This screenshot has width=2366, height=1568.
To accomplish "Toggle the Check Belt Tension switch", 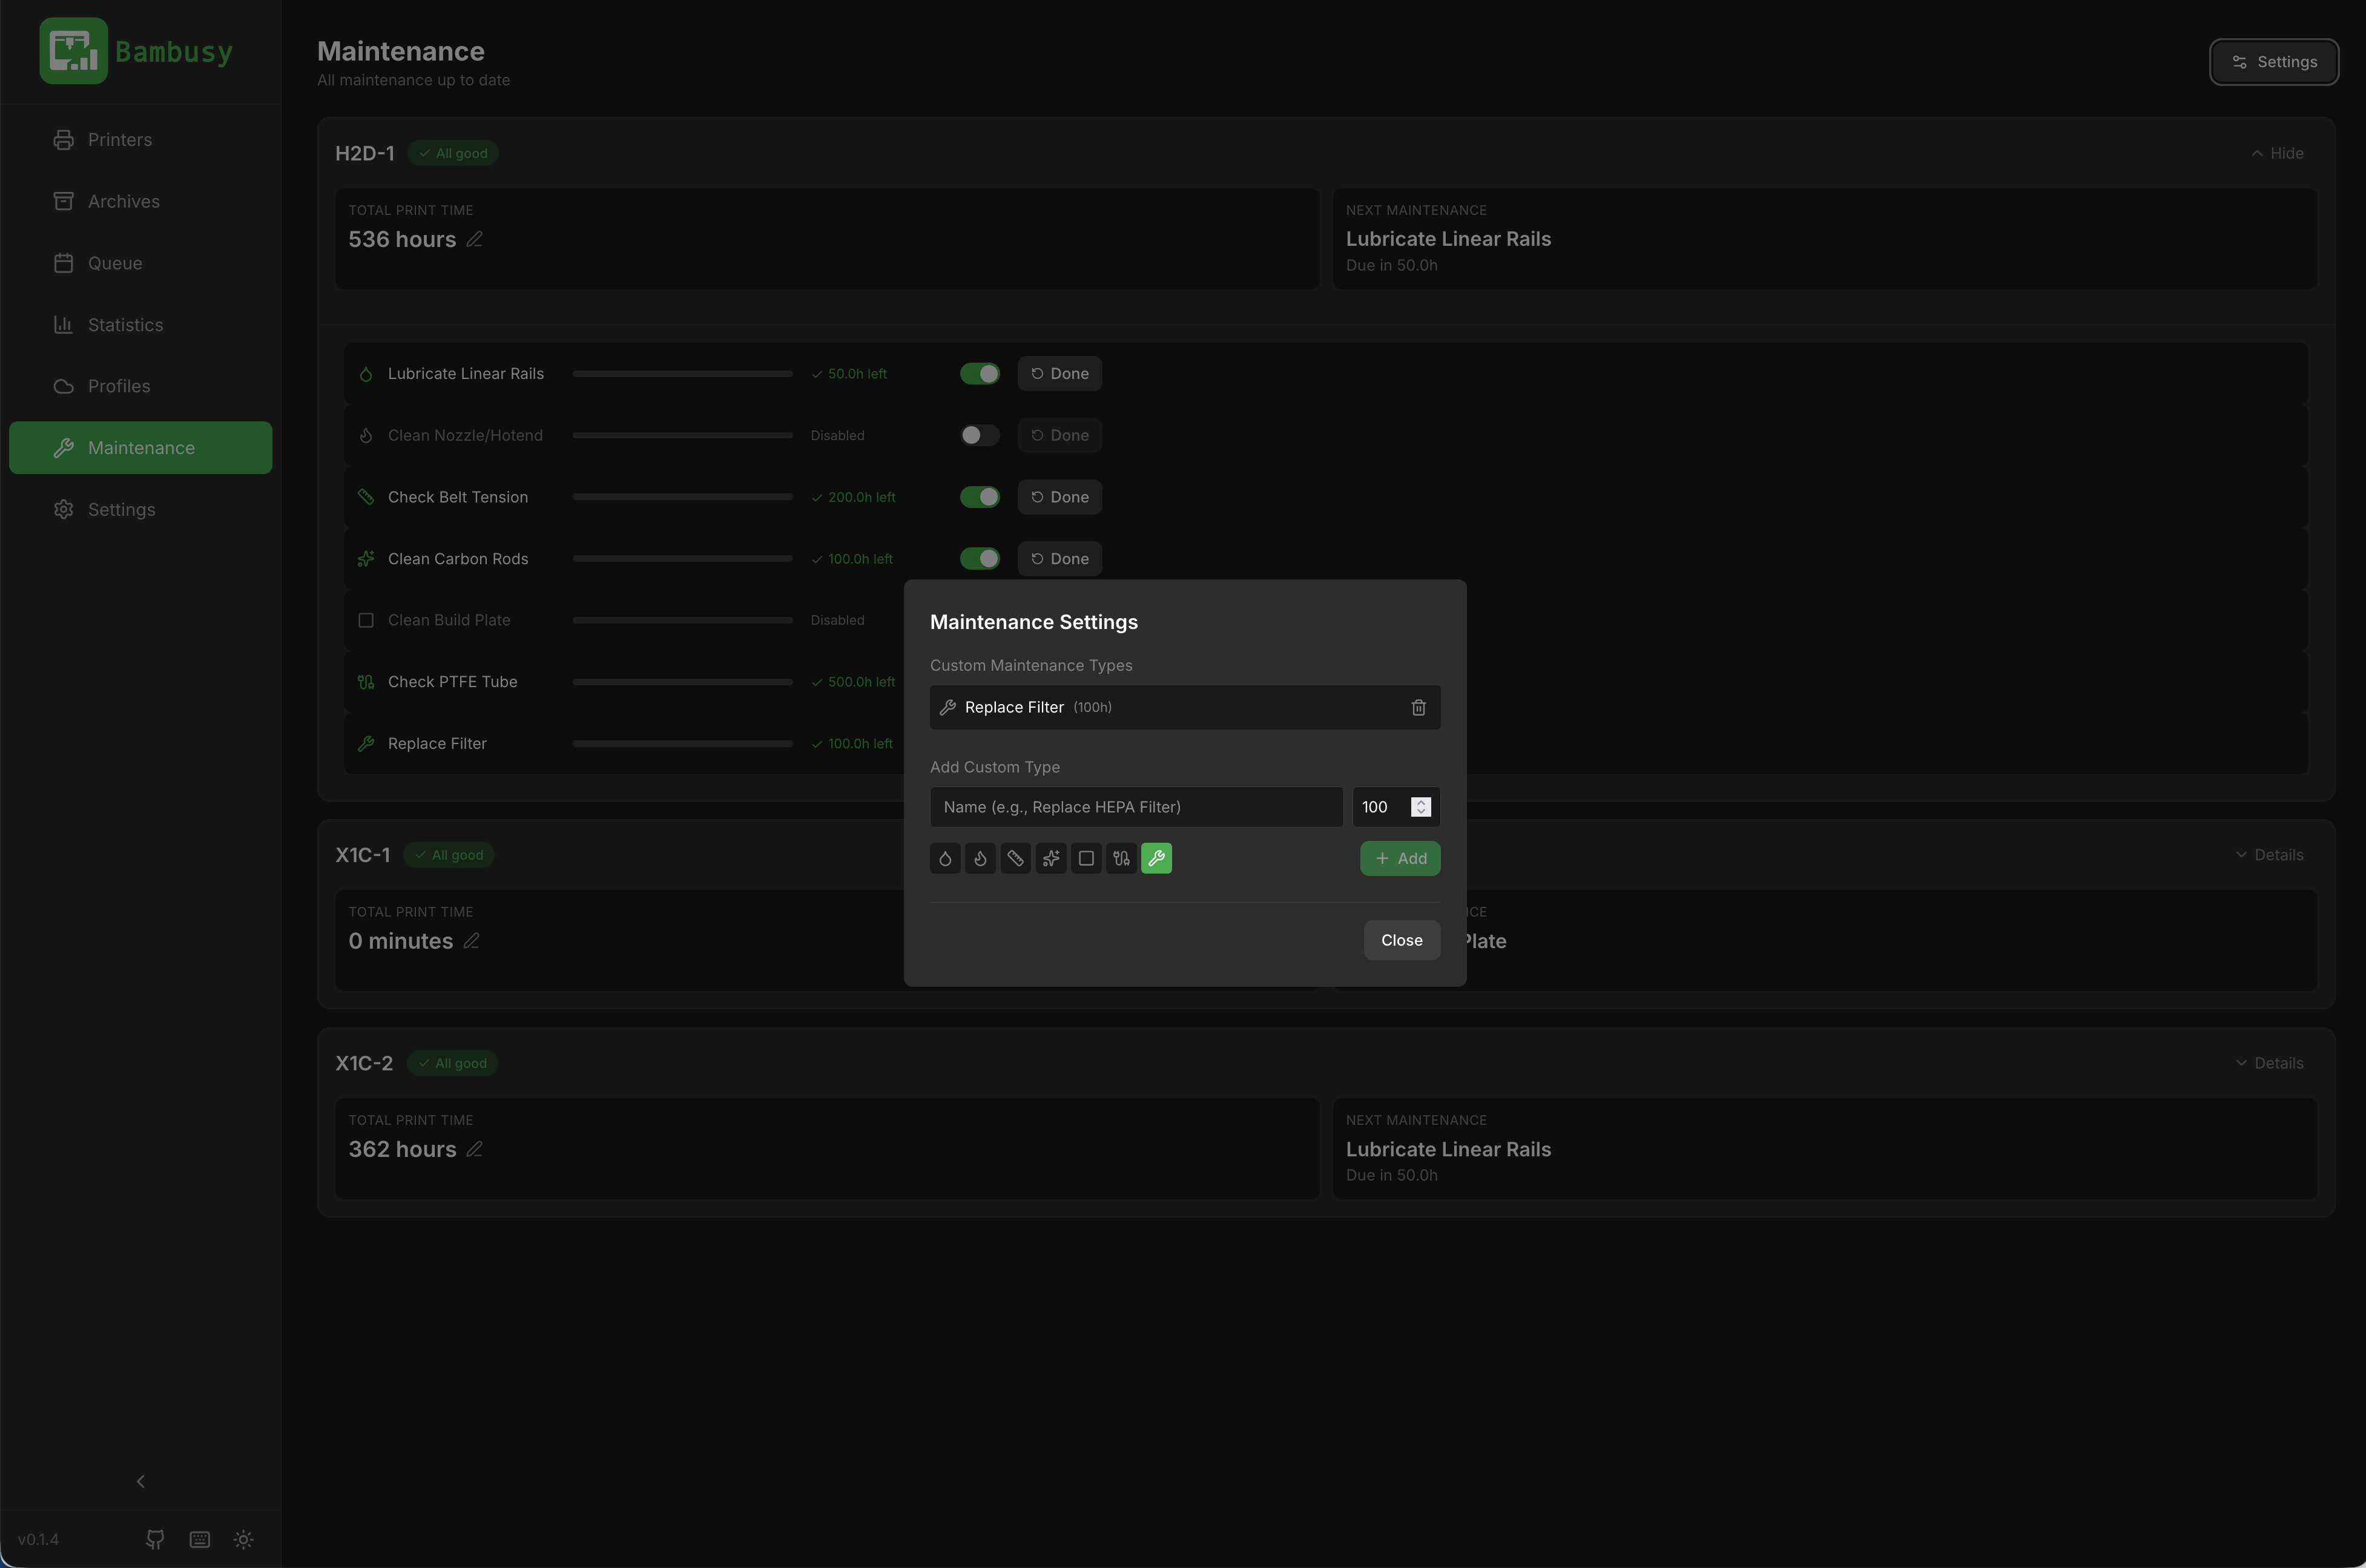I will click(980, 497).
